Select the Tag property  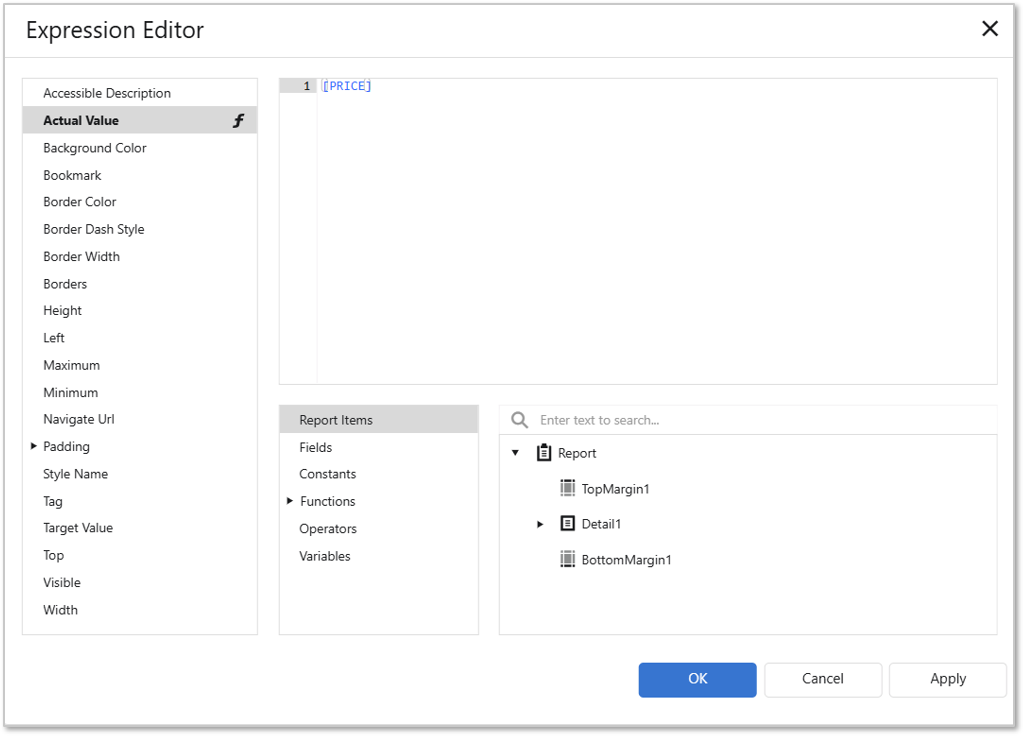140,501
